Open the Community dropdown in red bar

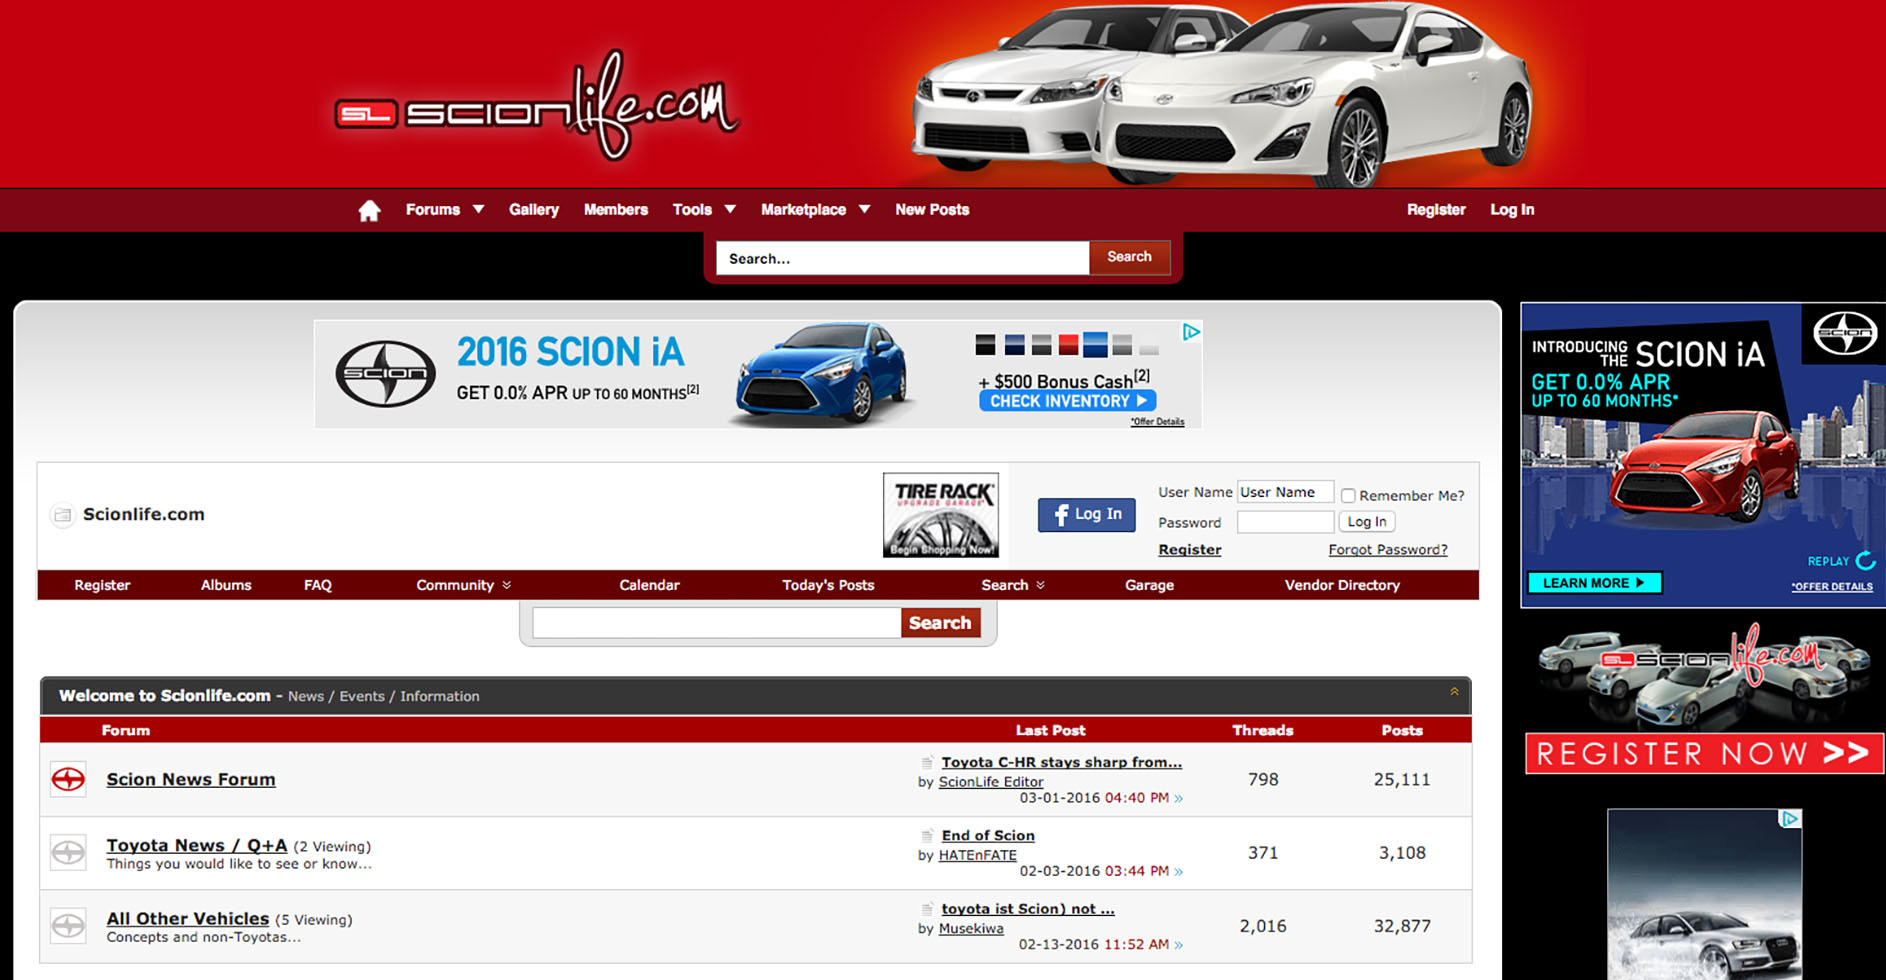[x=463, y=585]
